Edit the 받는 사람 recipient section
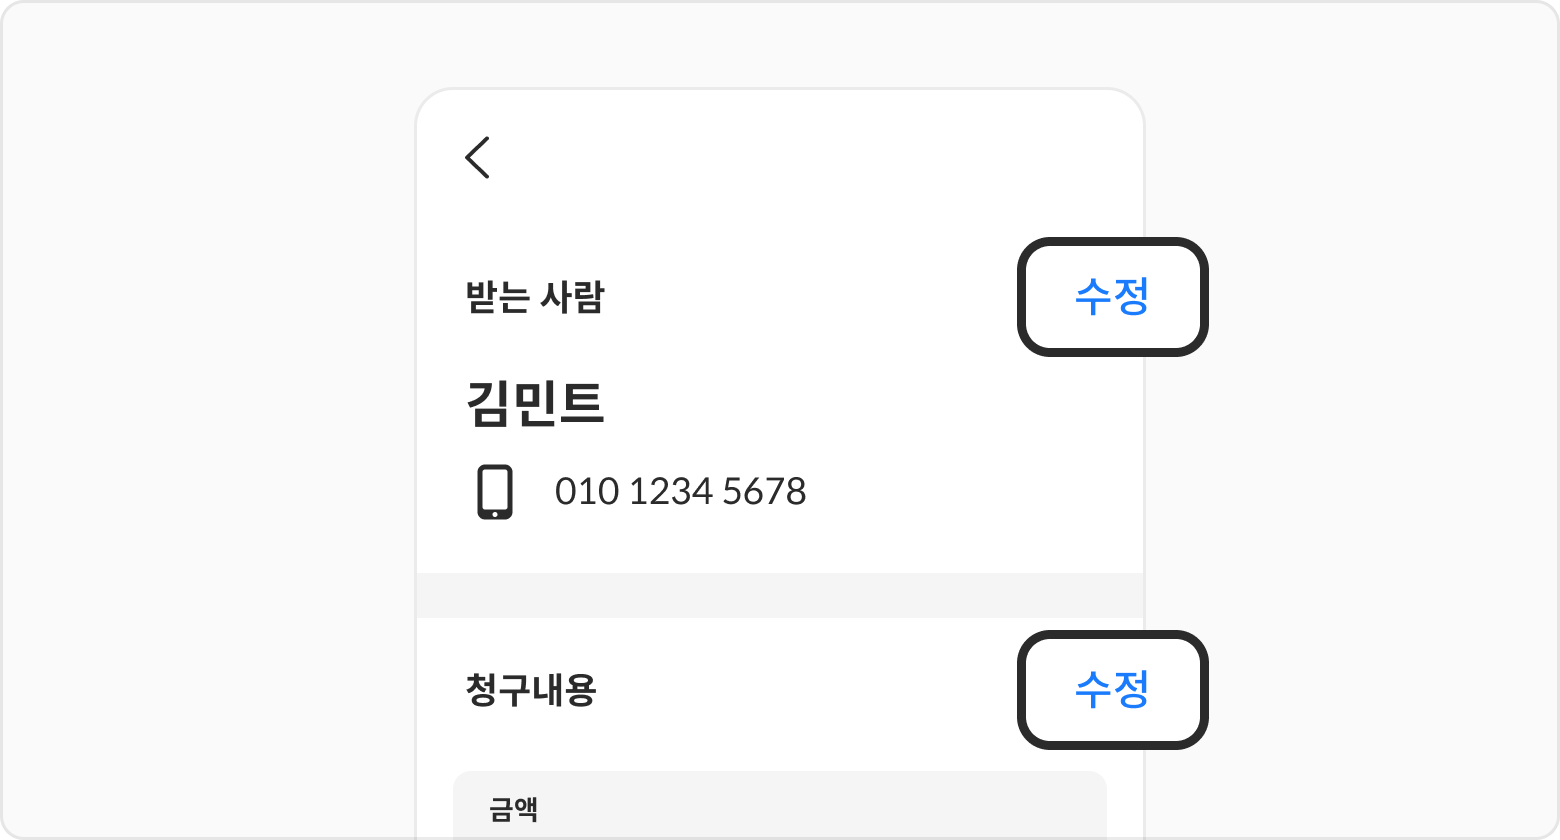This screenshot has height=840, width=1560. [x=1112, y=297]
